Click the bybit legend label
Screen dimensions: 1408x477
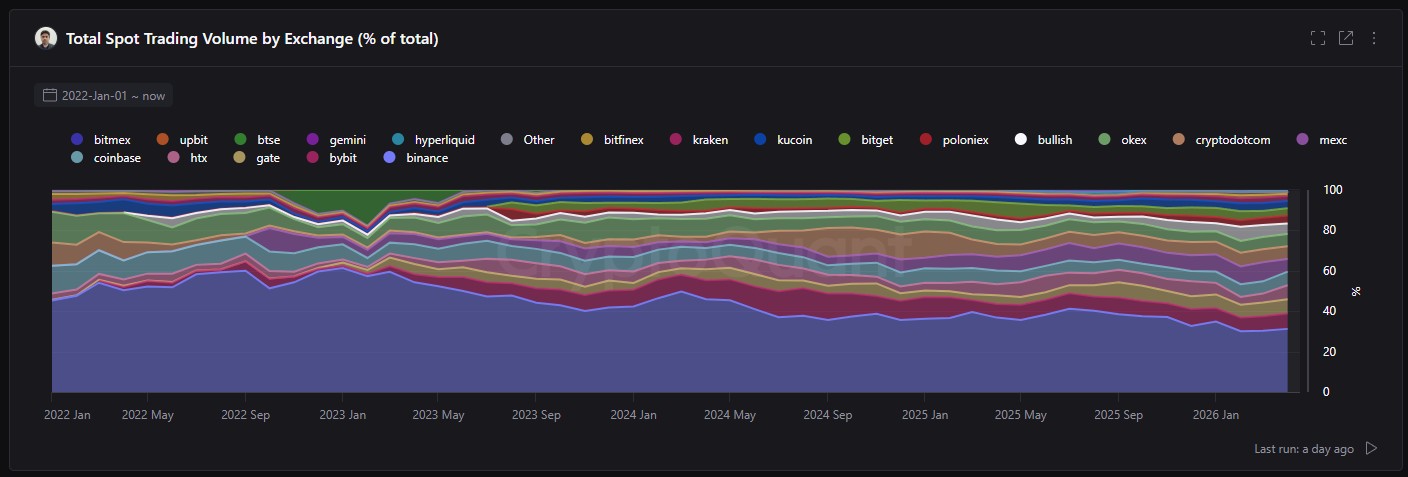(342, 158)
